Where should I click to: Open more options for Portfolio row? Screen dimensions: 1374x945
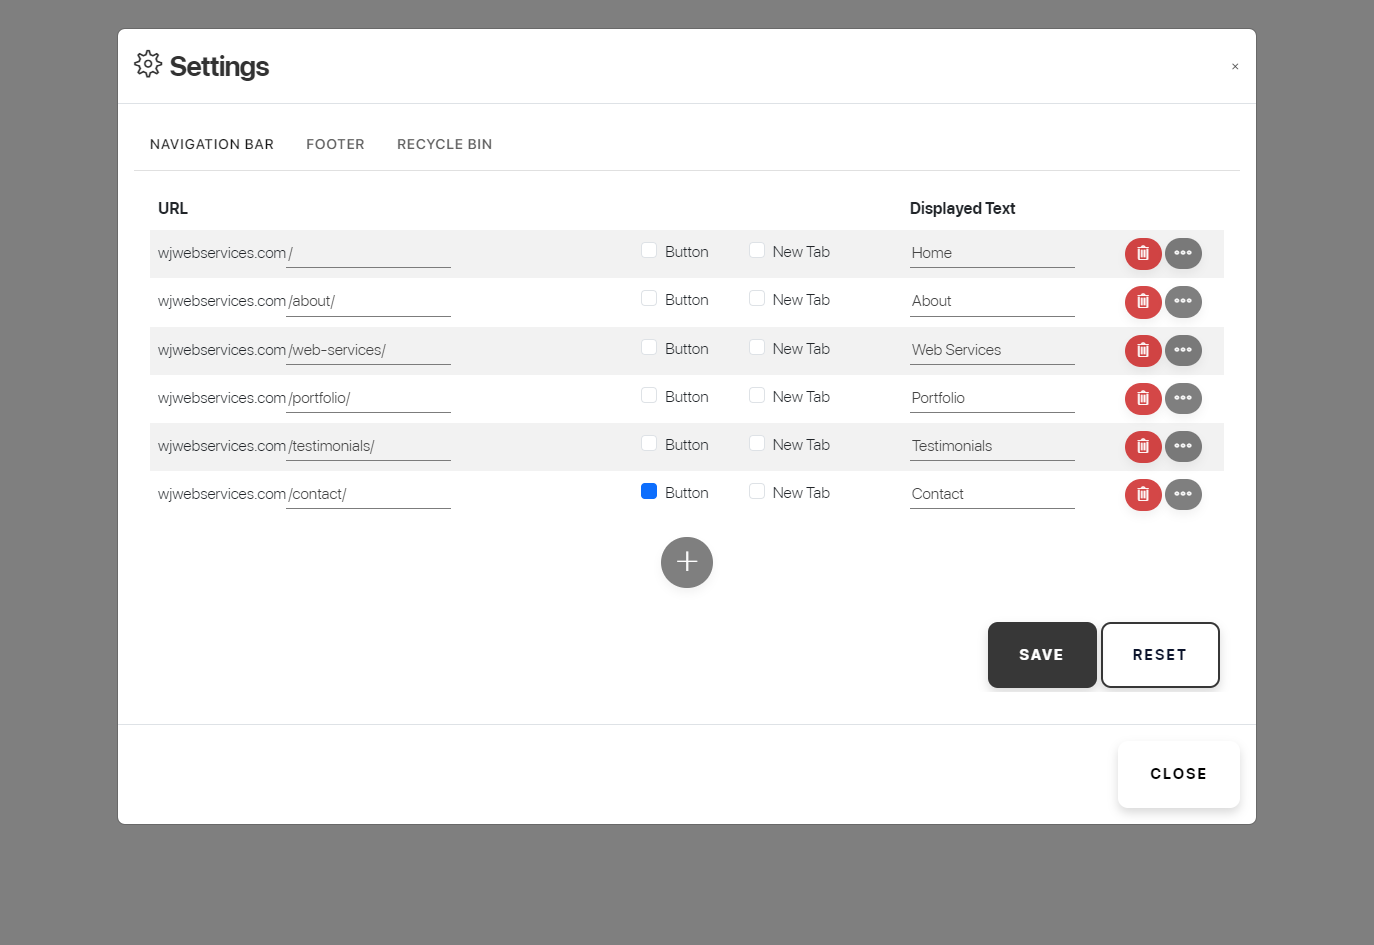coord(1183,399)
